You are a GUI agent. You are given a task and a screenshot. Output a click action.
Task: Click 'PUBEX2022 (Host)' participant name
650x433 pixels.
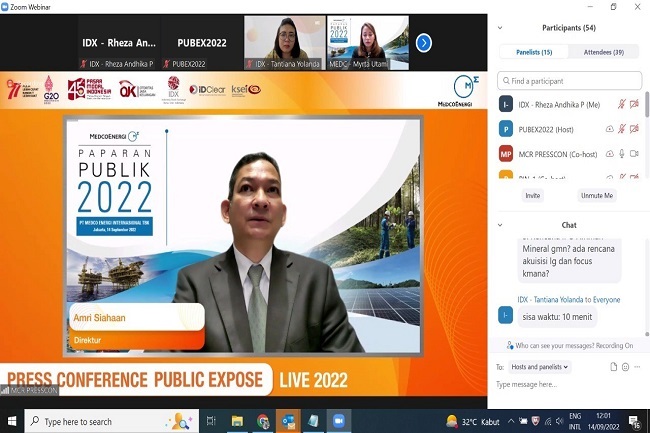click(546, 130)
